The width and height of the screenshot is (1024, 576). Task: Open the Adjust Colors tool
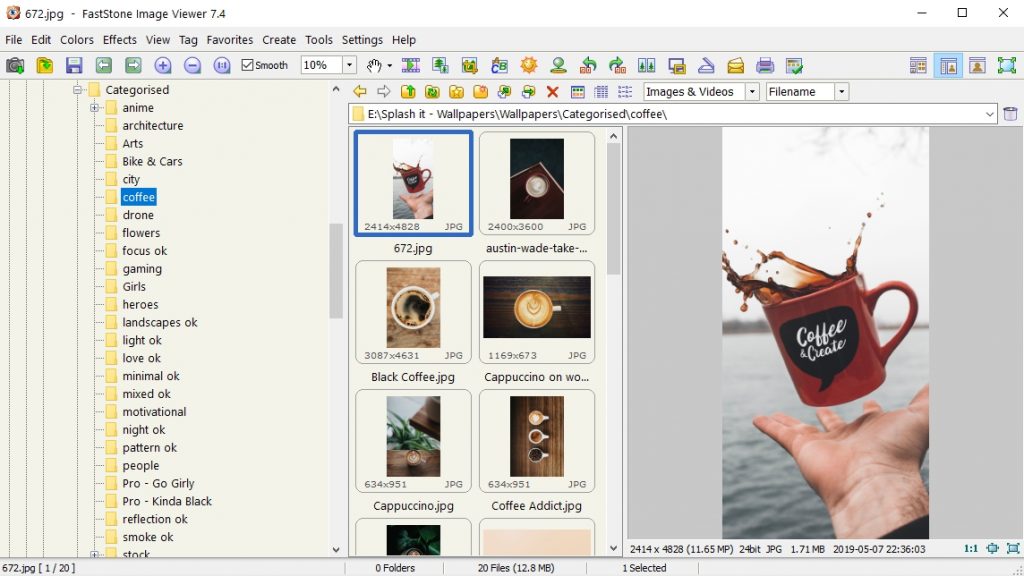pyautogui.click(x=530, y=65)
